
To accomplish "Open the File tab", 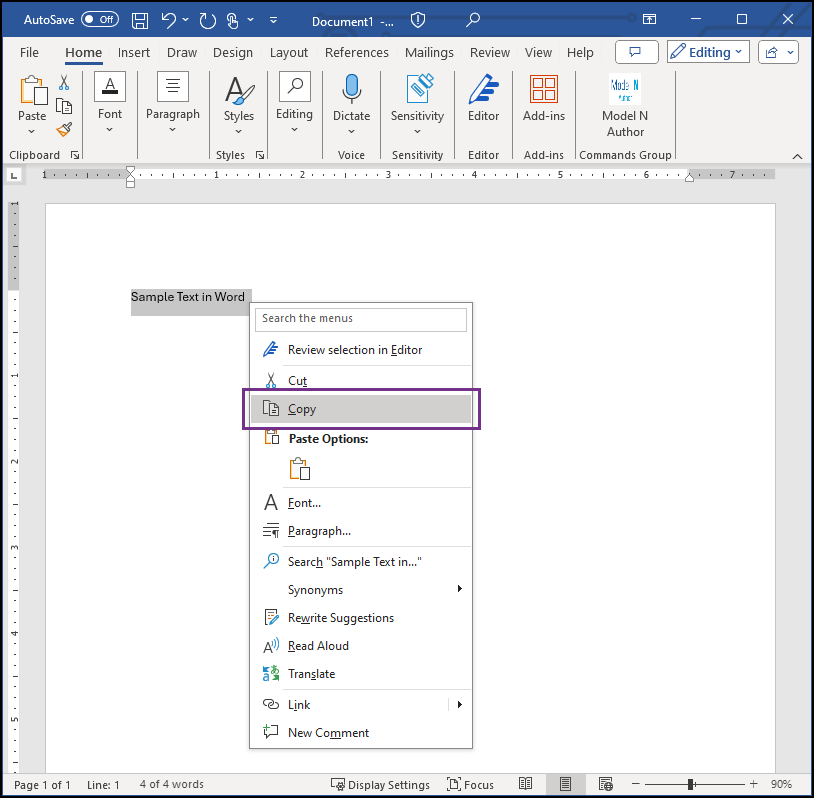I will (29, 52).
